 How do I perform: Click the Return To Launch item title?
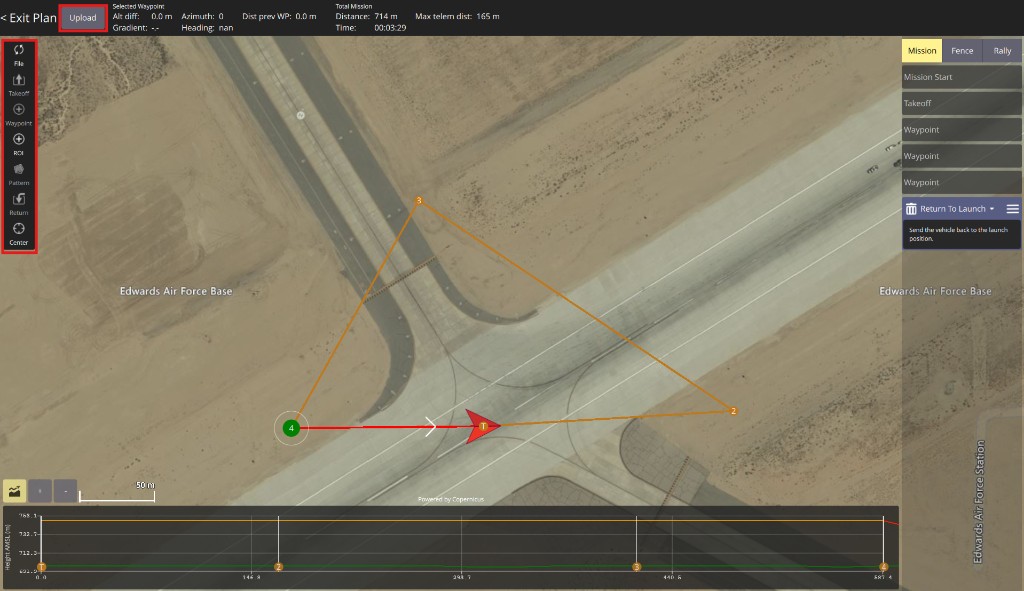pyautogui.click(x=953, y=209)
